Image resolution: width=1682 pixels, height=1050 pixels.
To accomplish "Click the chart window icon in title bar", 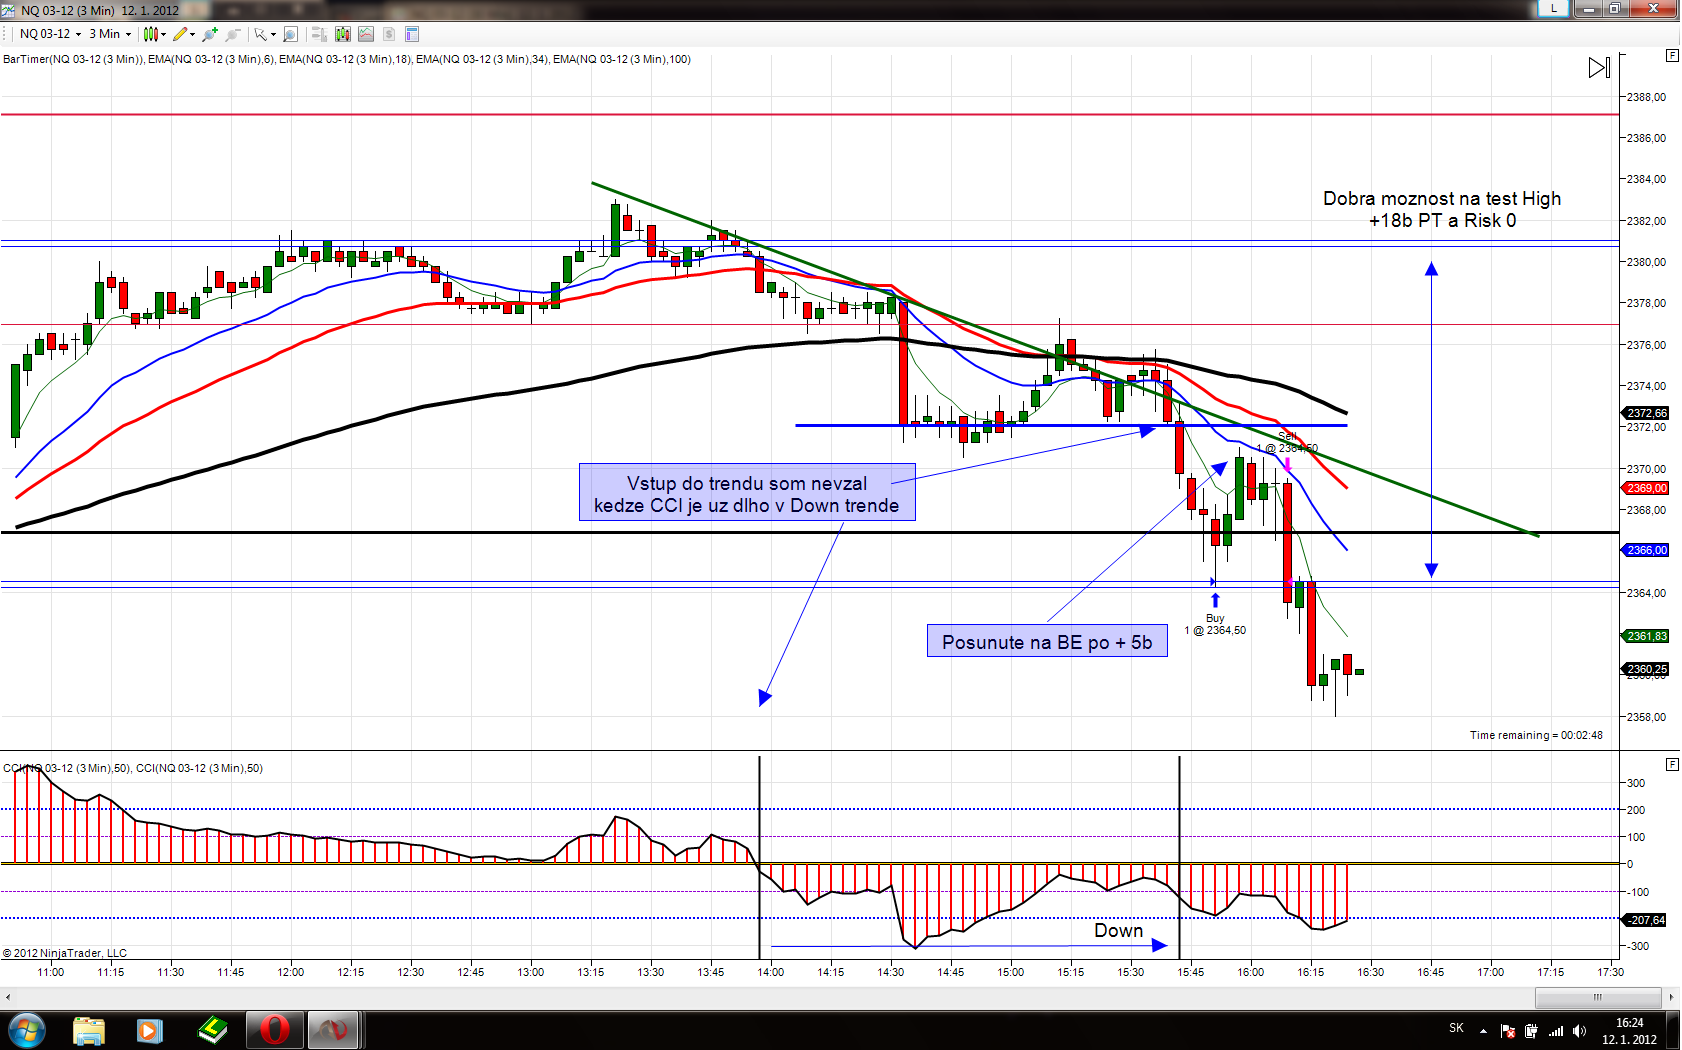I will (x=9, y=10).
